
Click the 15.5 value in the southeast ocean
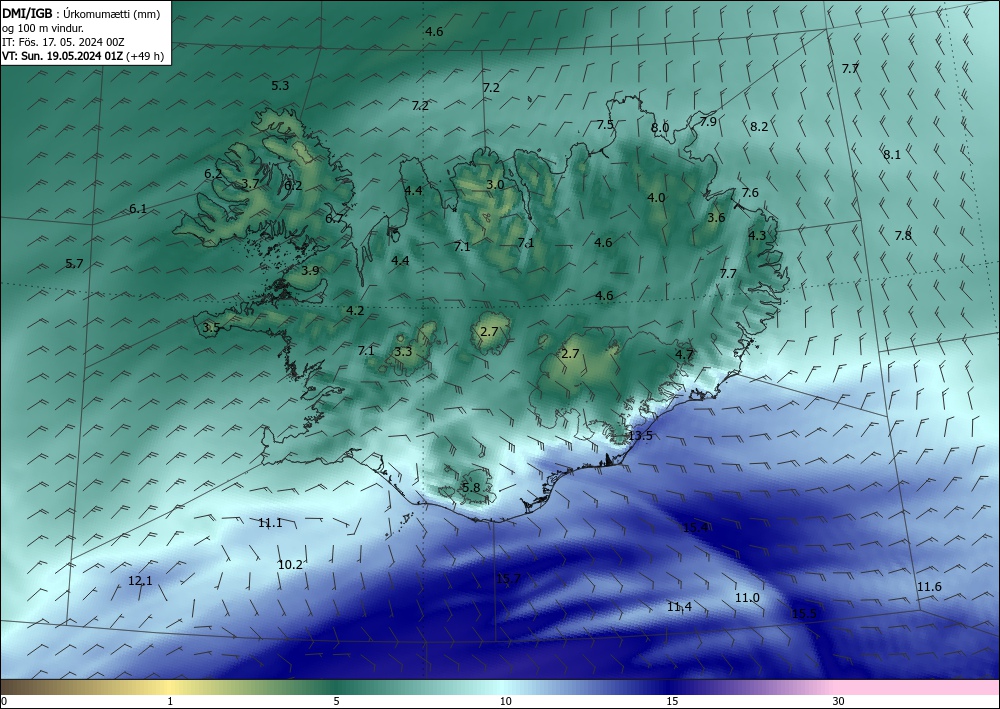click(804, 613)
